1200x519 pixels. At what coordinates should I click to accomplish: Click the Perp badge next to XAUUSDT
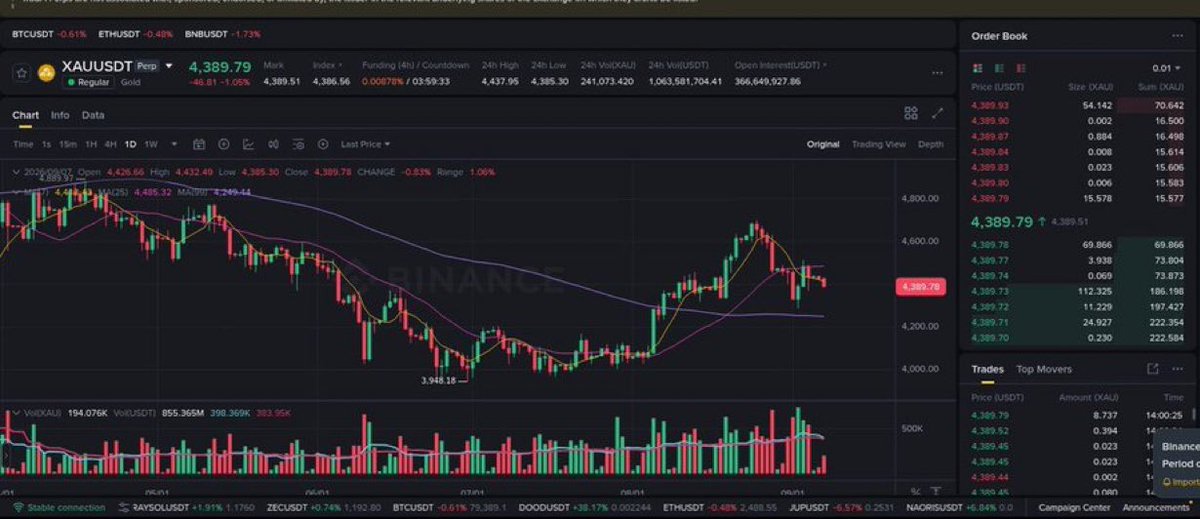[146, 66]
